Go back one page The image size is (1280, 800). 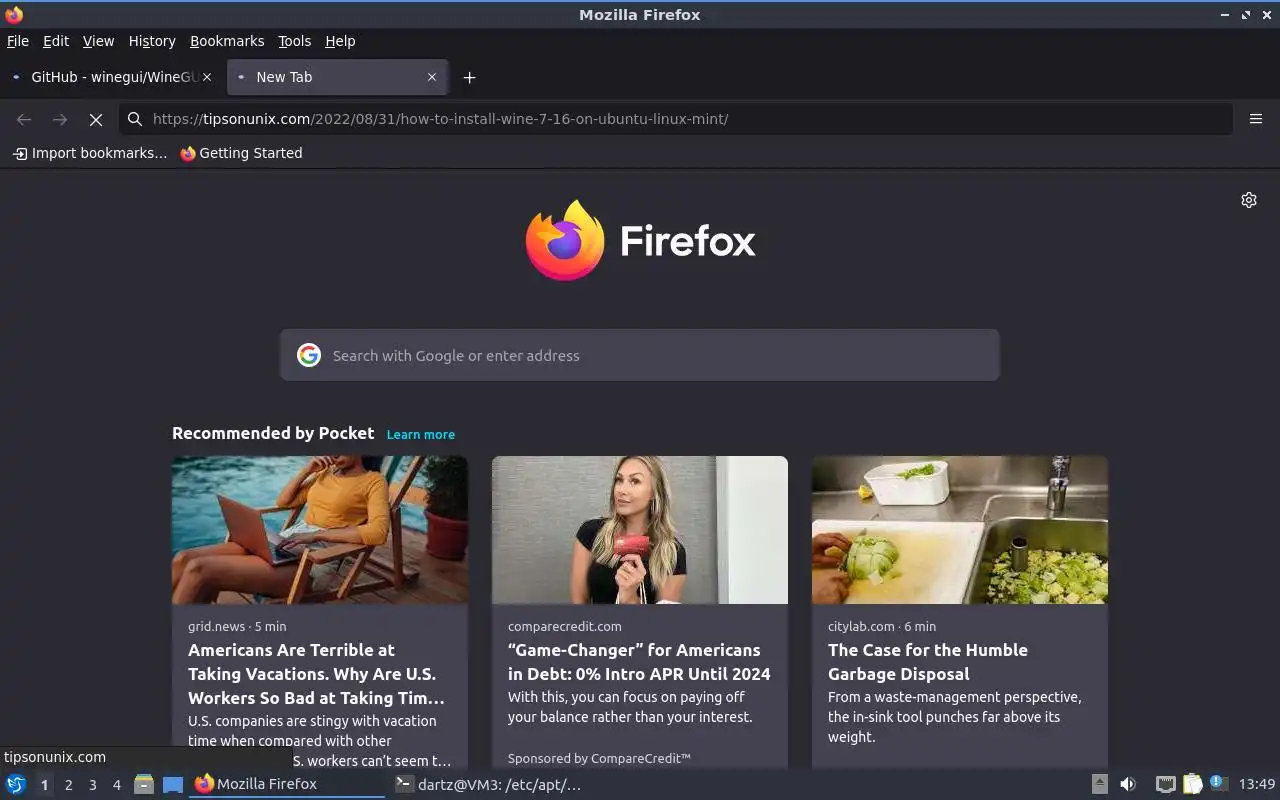pos(24,119)
